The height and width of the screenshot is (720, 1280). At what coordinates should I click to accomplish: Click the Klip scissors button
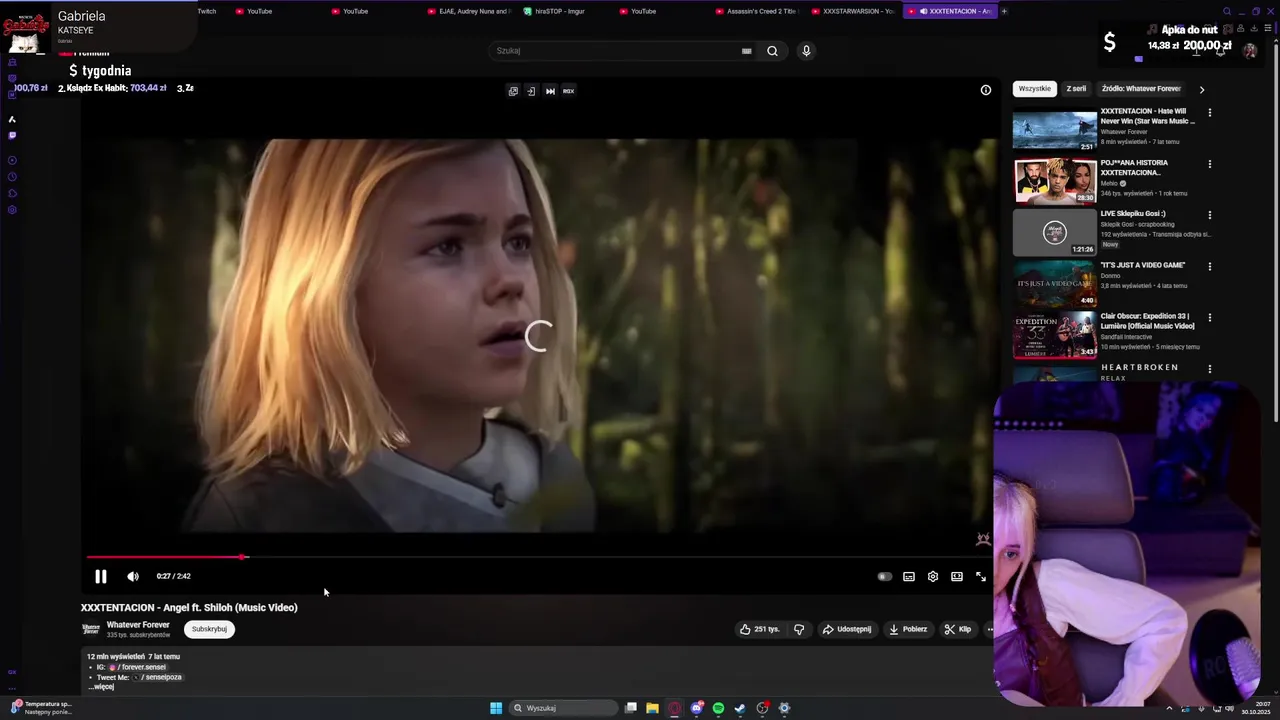(x=957, y=629)
